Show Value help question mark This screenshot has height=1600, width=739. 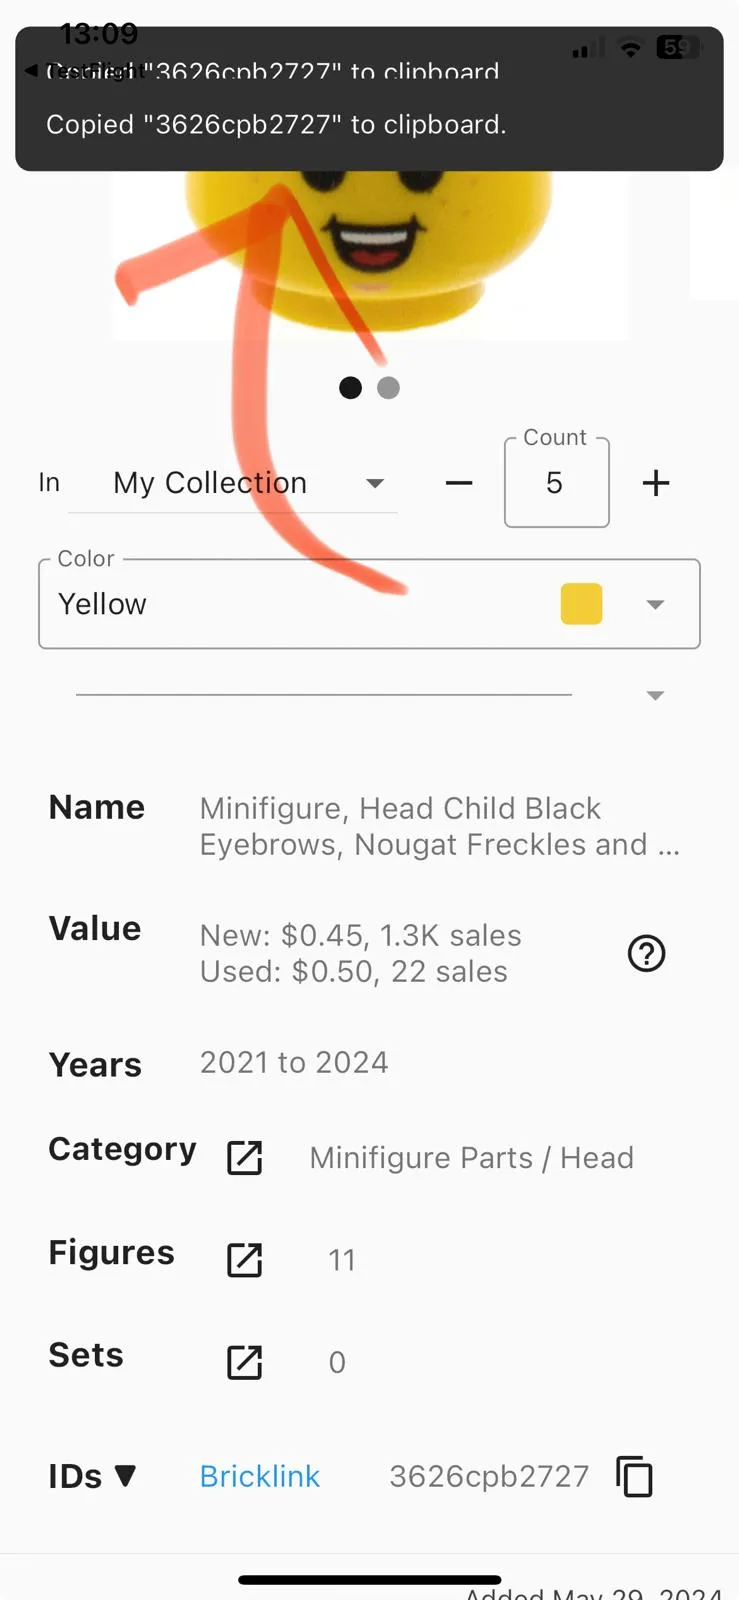click(x=646, y=953)
